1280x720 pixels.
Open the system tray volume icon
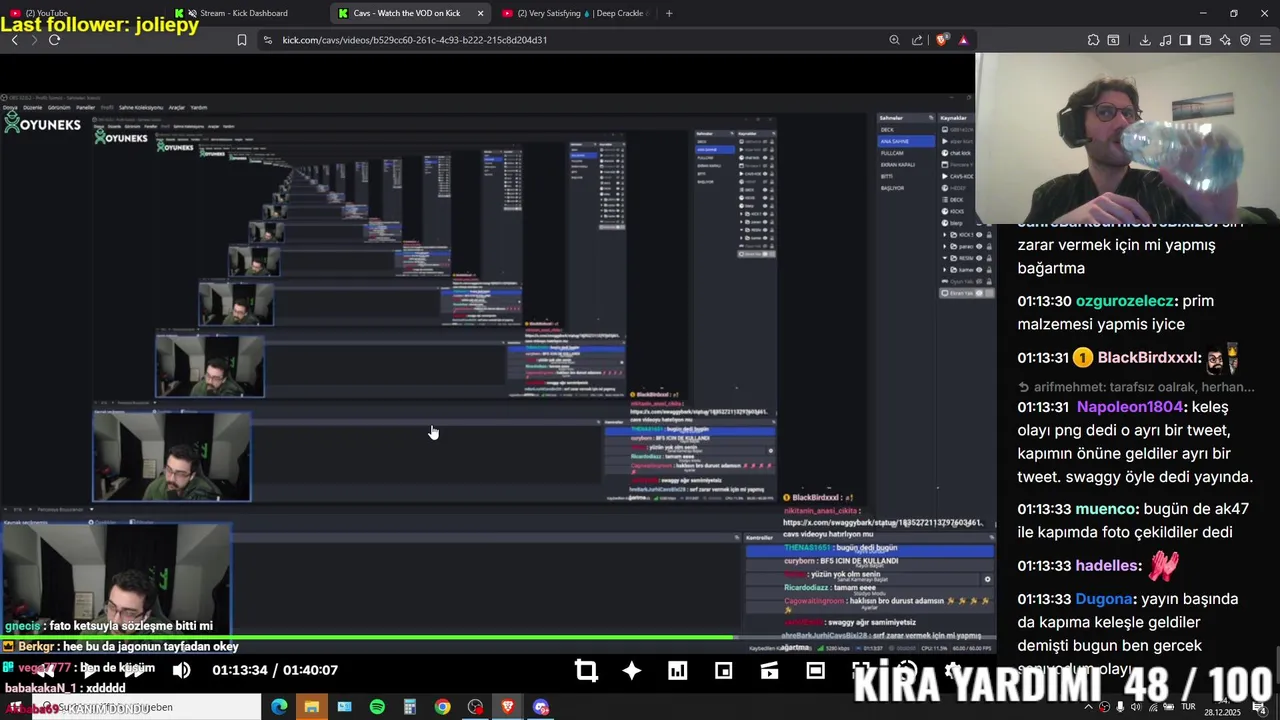[1136, 707]
